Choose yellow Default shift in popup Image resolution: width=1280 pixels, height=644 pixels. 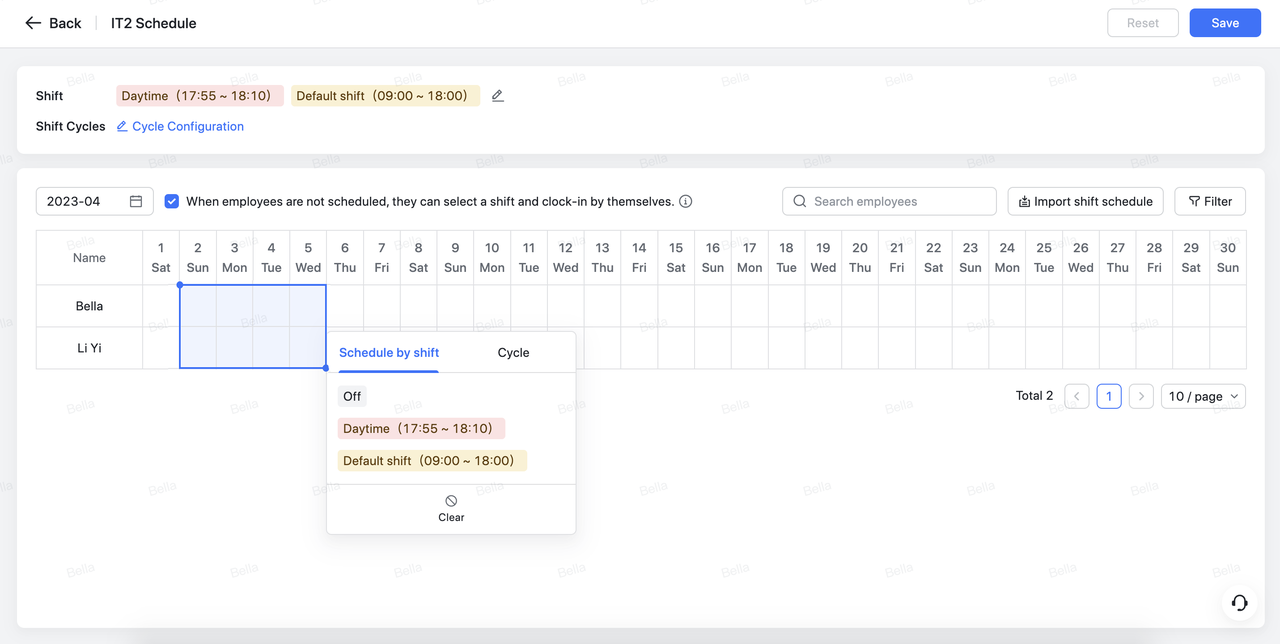[432, 461]
